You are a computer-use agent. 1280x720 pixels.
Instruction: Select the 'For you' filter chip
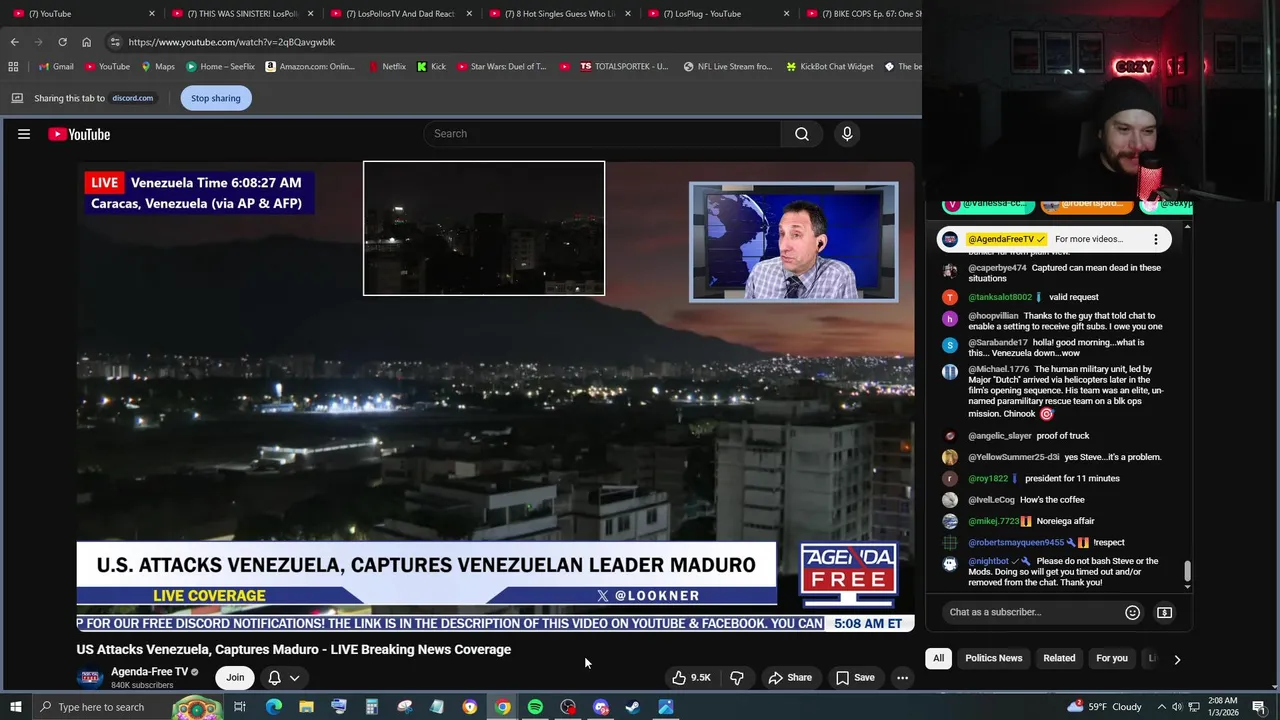click(1111, 658)
